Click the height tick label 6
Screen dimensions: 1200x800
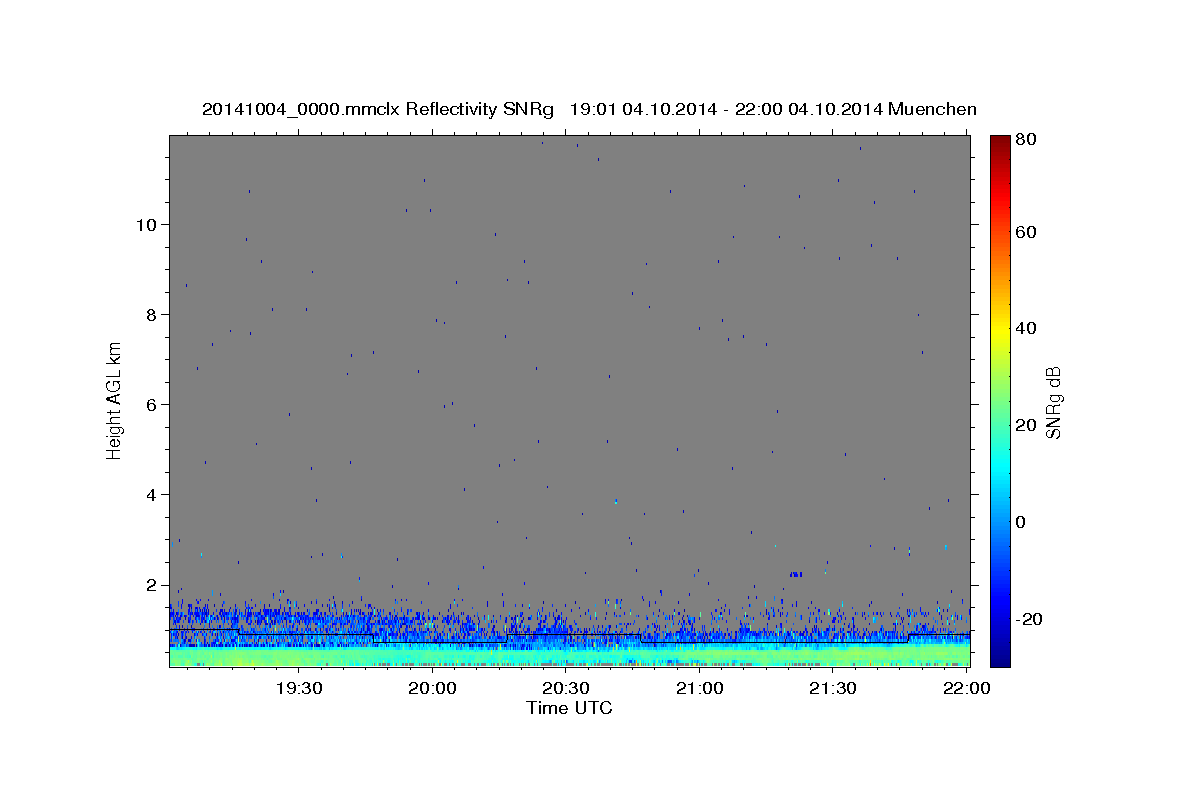pos(150,404)
